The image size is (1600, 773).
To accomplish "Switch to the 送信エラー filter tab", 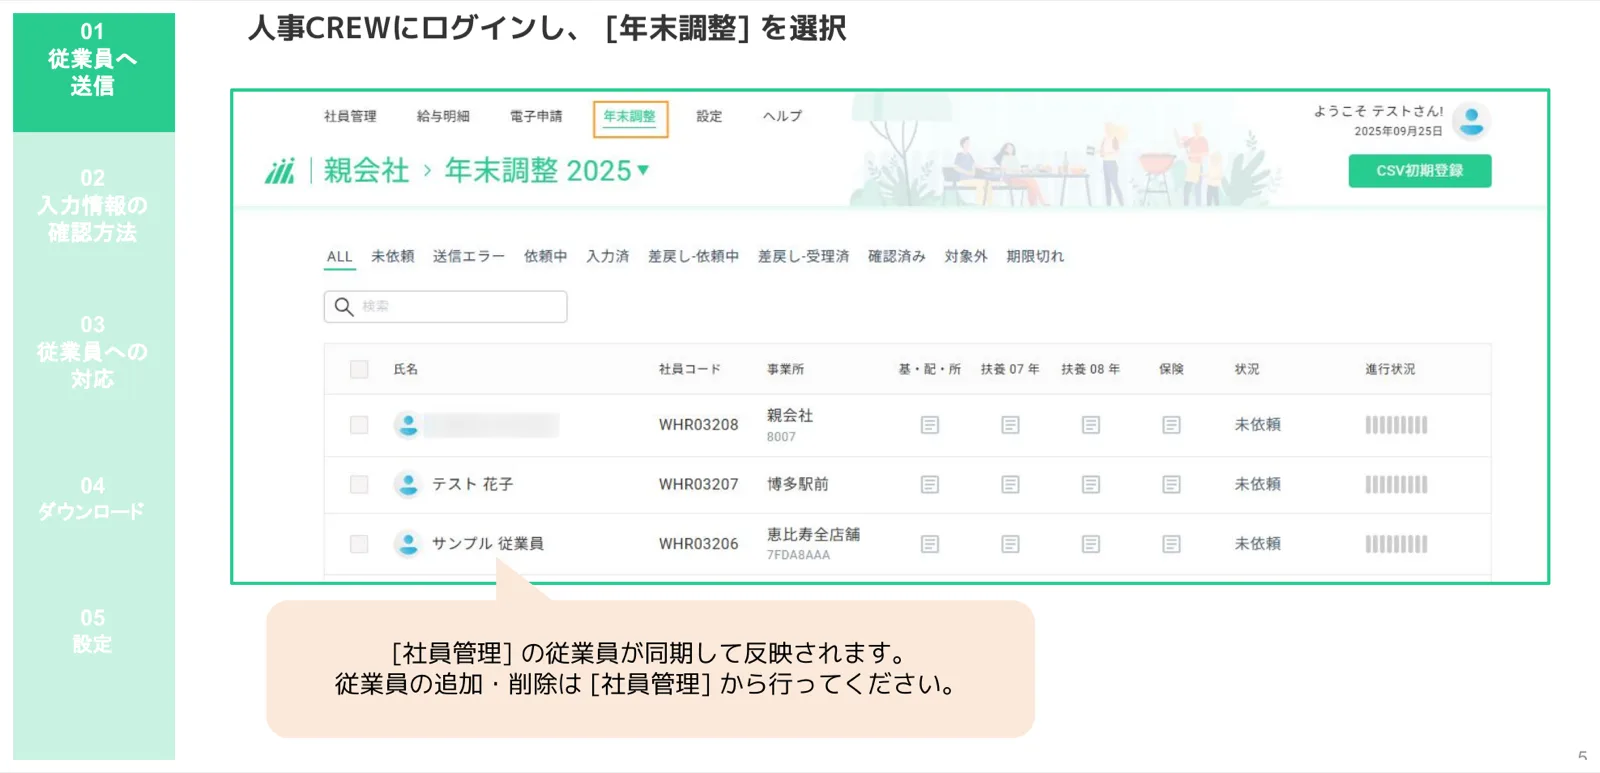I will tap(468, 256).
